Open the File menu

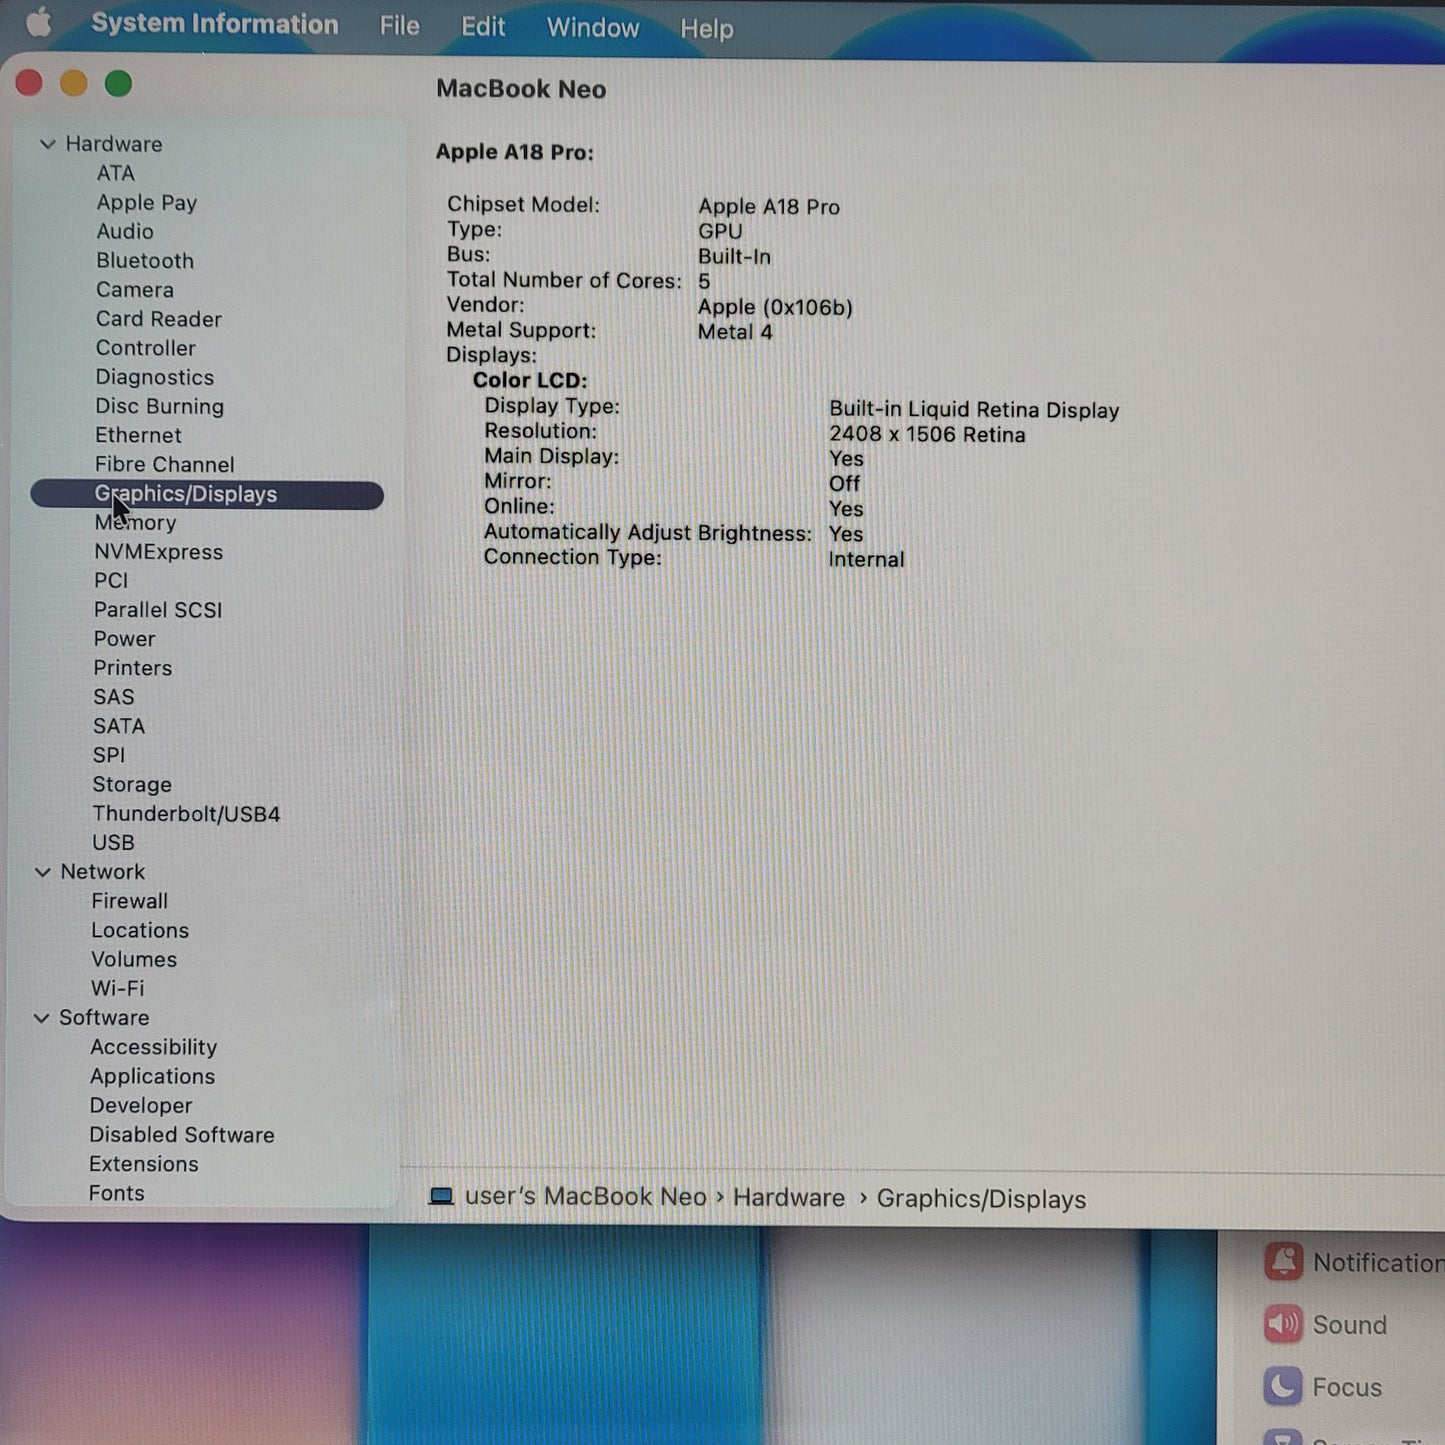[399, 26]
